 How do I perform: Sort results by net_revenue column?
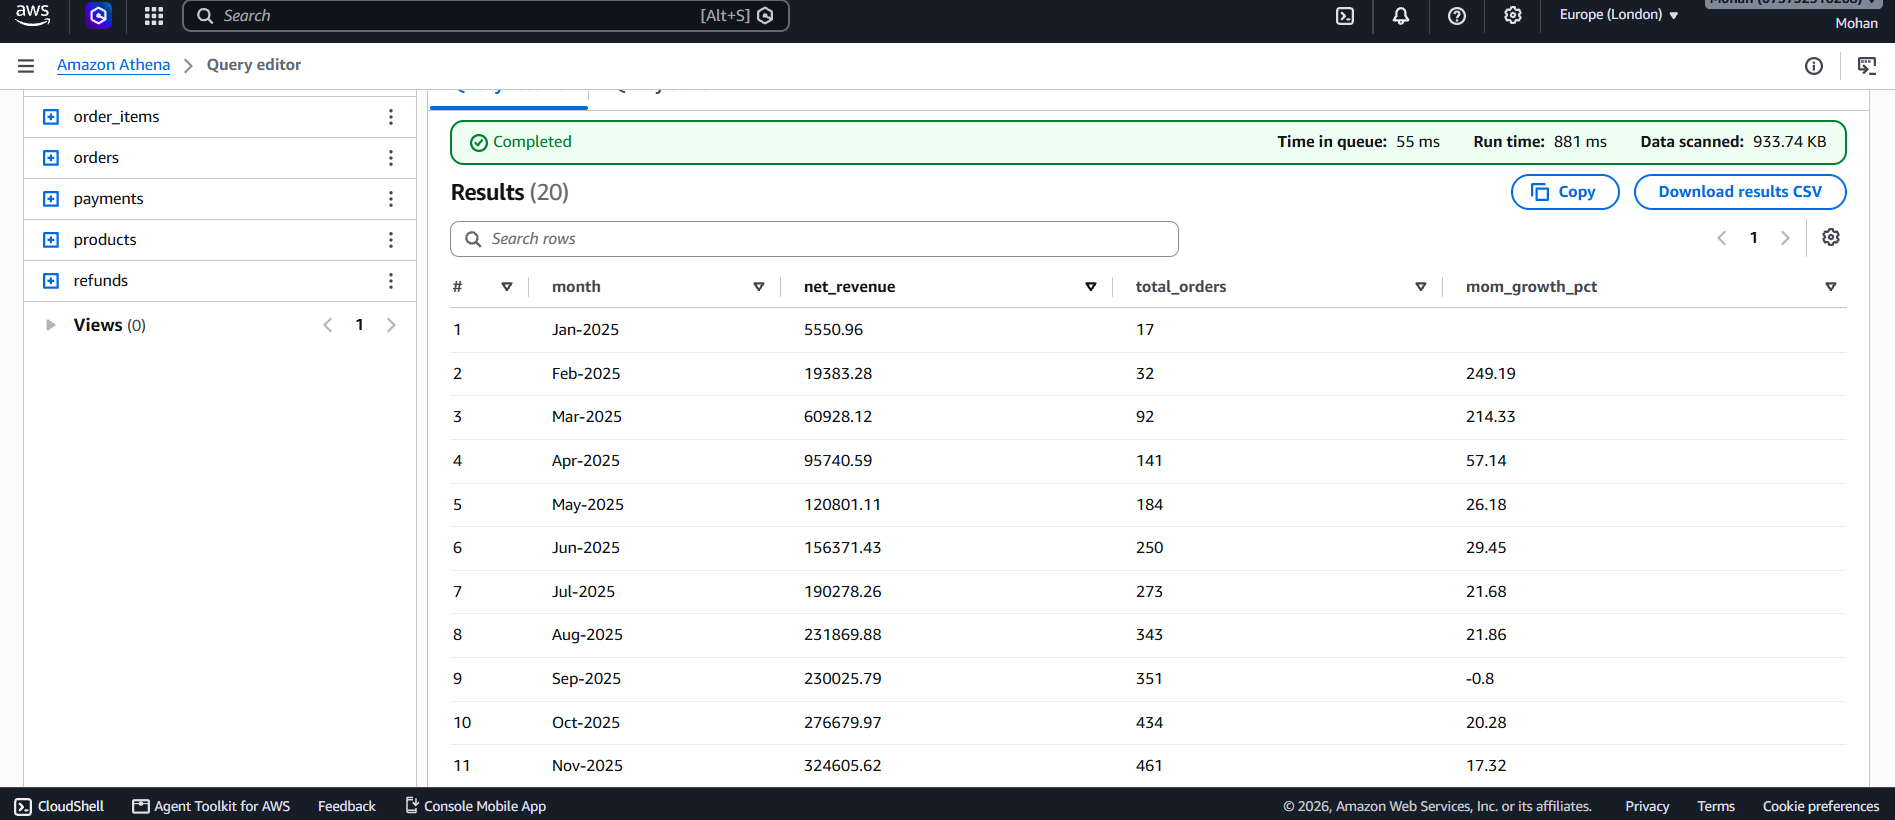[1091, 287]
